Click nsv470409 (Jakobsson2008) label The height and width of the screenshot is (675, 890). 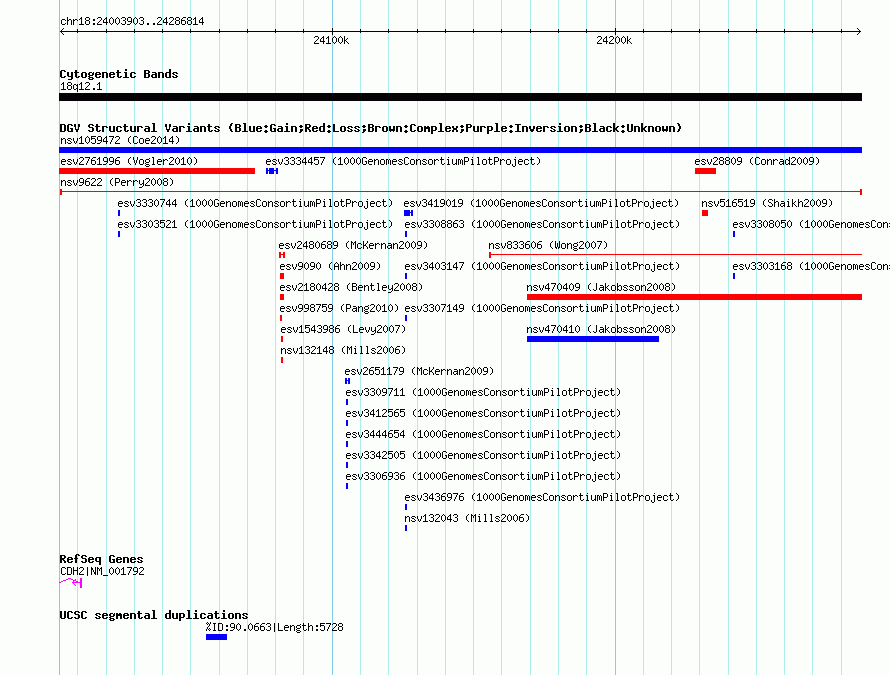pos(601,287)
